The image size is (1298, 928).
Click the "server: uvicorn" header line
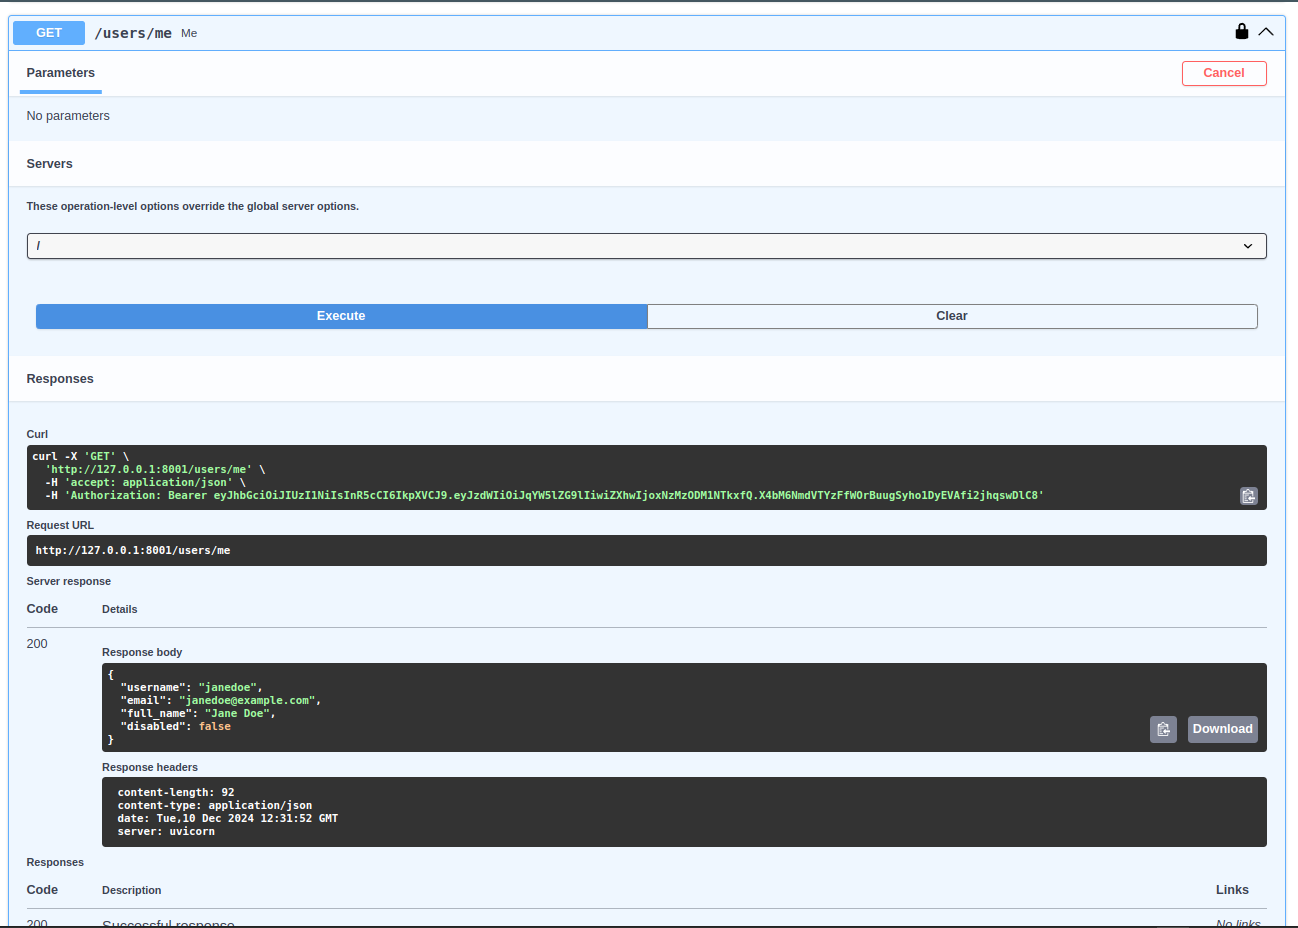tap(166, 831)
